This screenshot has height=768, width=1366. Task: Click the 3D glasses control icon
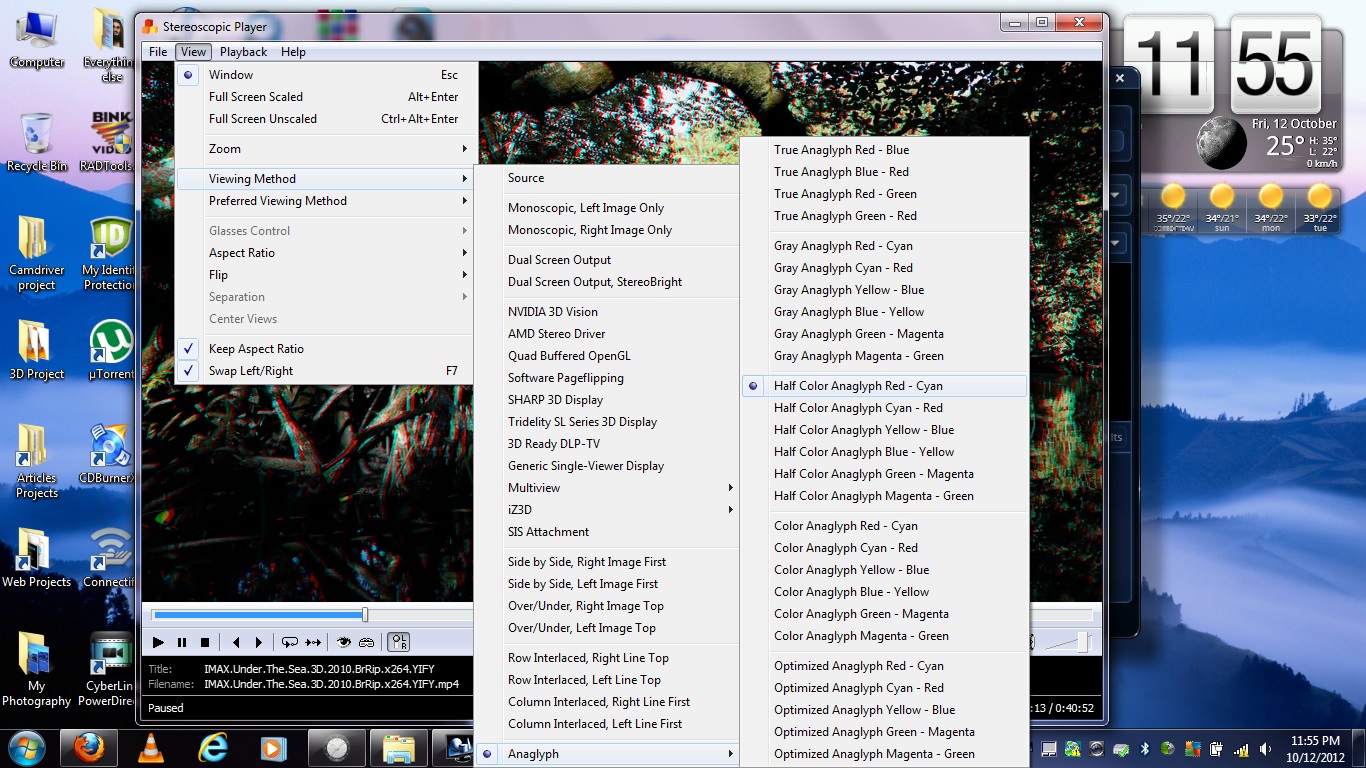click(x=367, y=642)
